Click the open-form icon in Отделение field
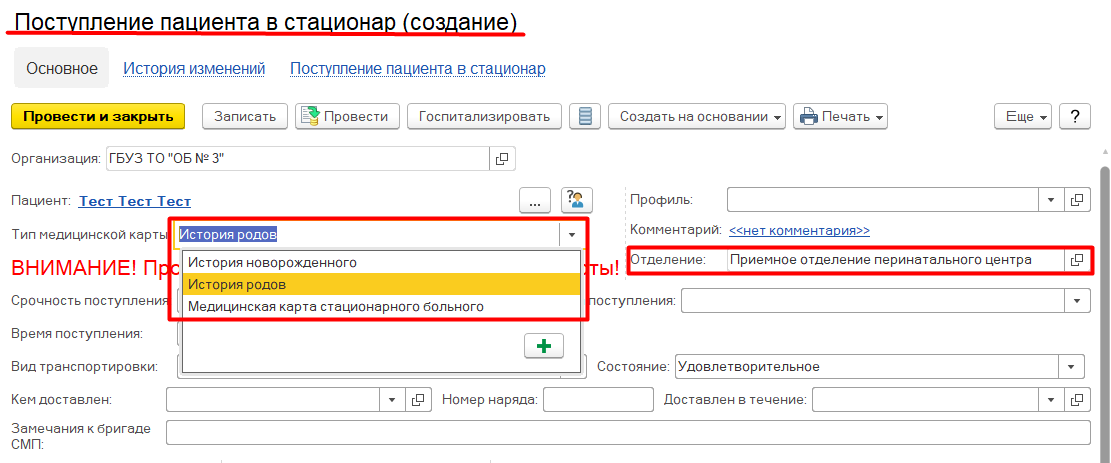The width and height of the screenshot is (1111, 463). pos(1077,259)
